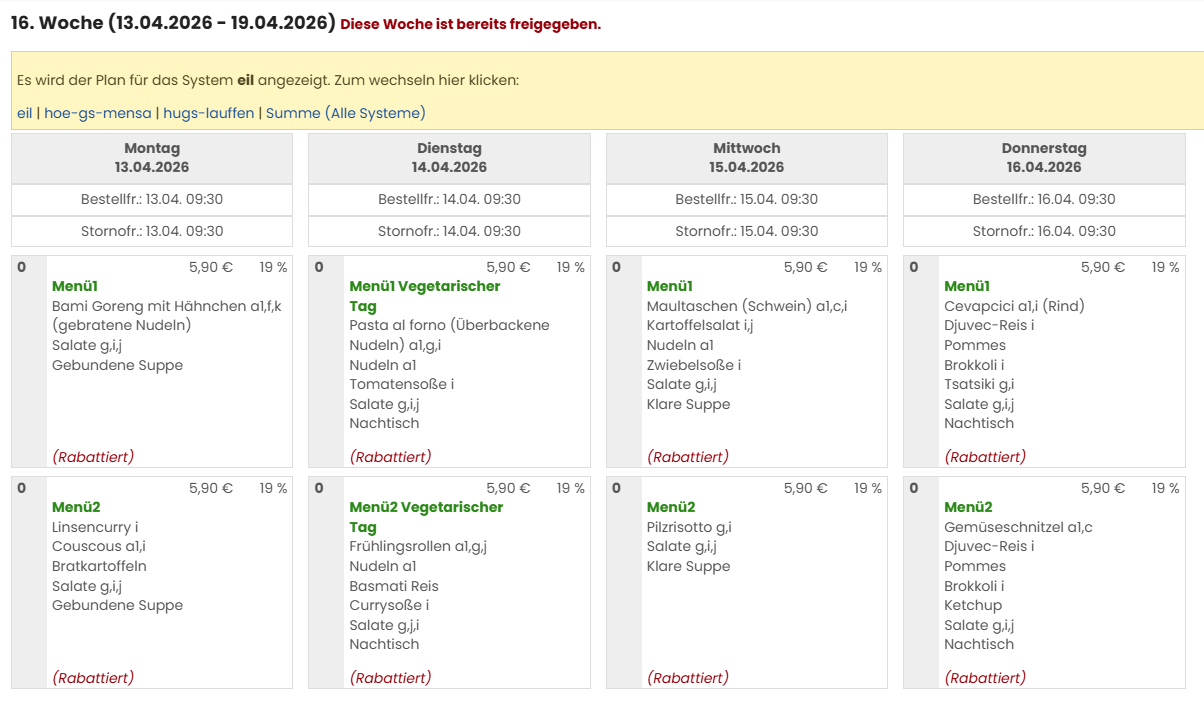Click the Stornofr. 16.04. 09:30 row
The height and width of the screenshot is (706, 1204).
tap(1044, 231)
